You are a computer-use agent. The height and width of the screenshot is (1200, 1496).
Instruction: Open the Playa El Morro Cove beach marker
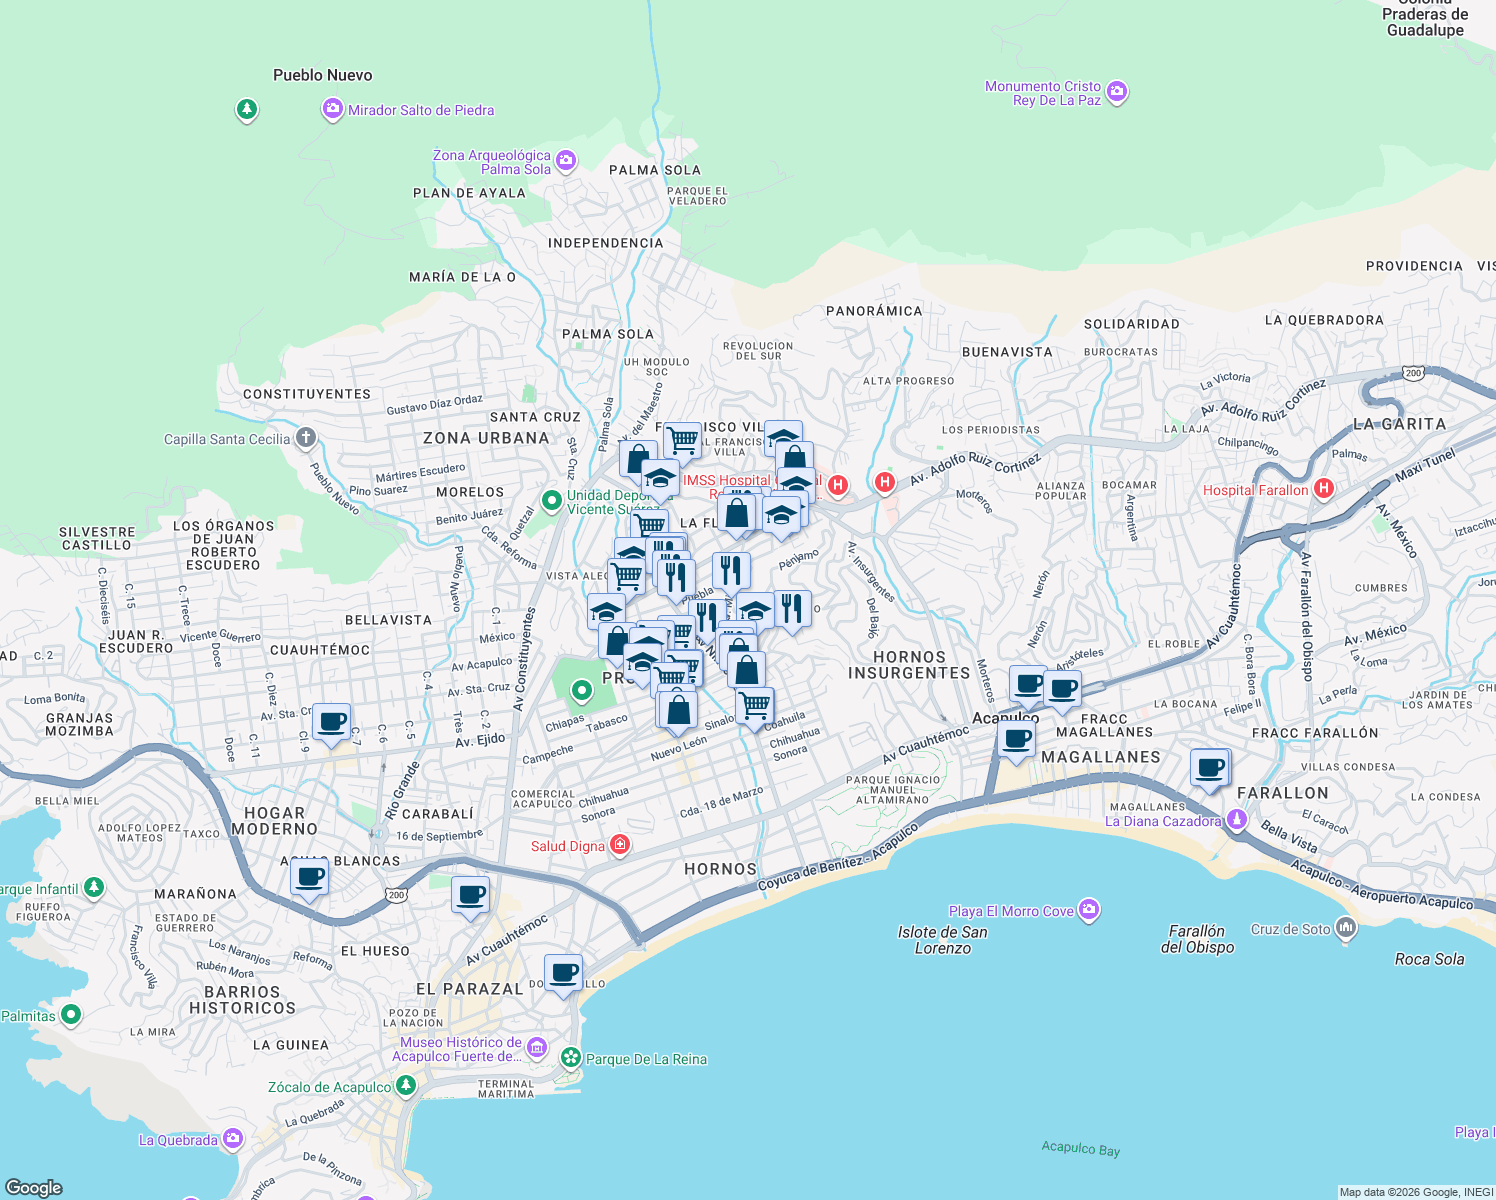click(x=1089, y=909)
